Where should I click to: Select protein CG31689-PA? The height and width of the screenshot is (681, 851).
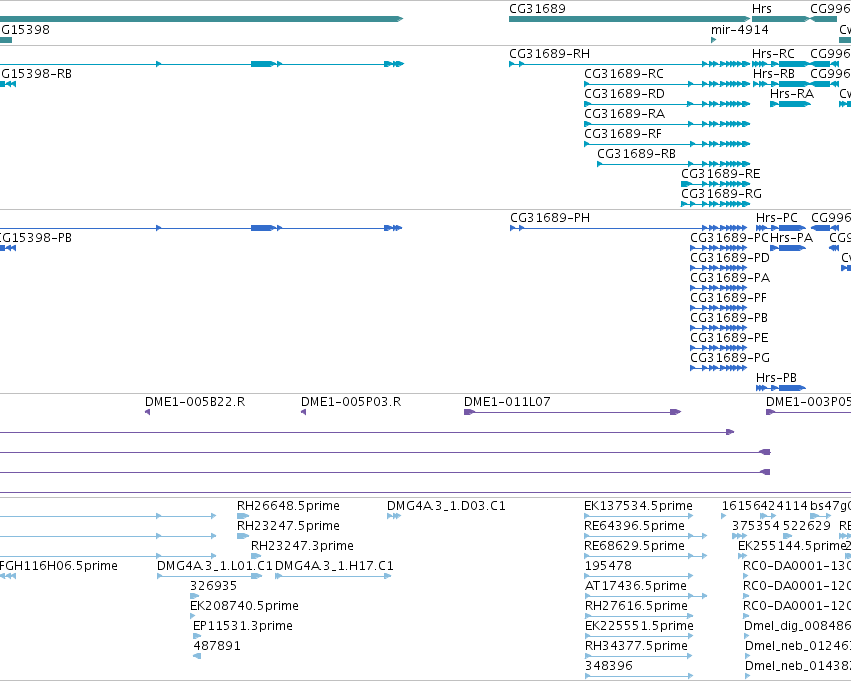click(x=730, y=278)
